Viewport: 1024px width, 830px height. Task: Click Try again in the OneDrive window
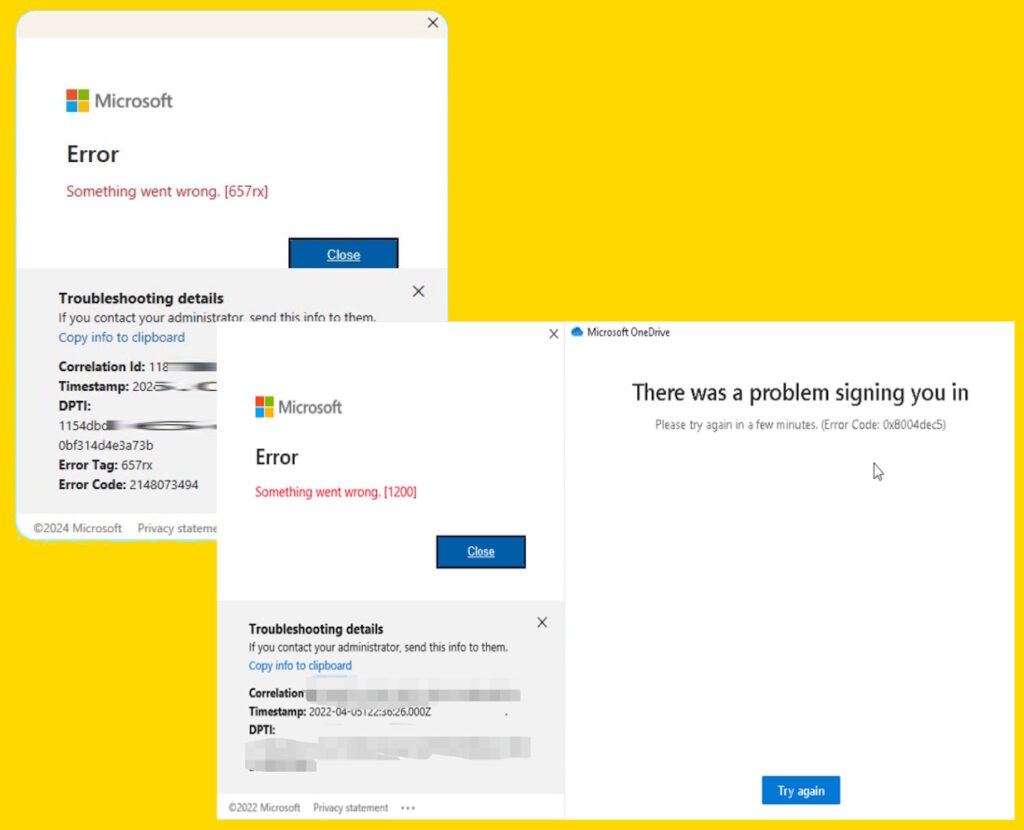[800, 790]
